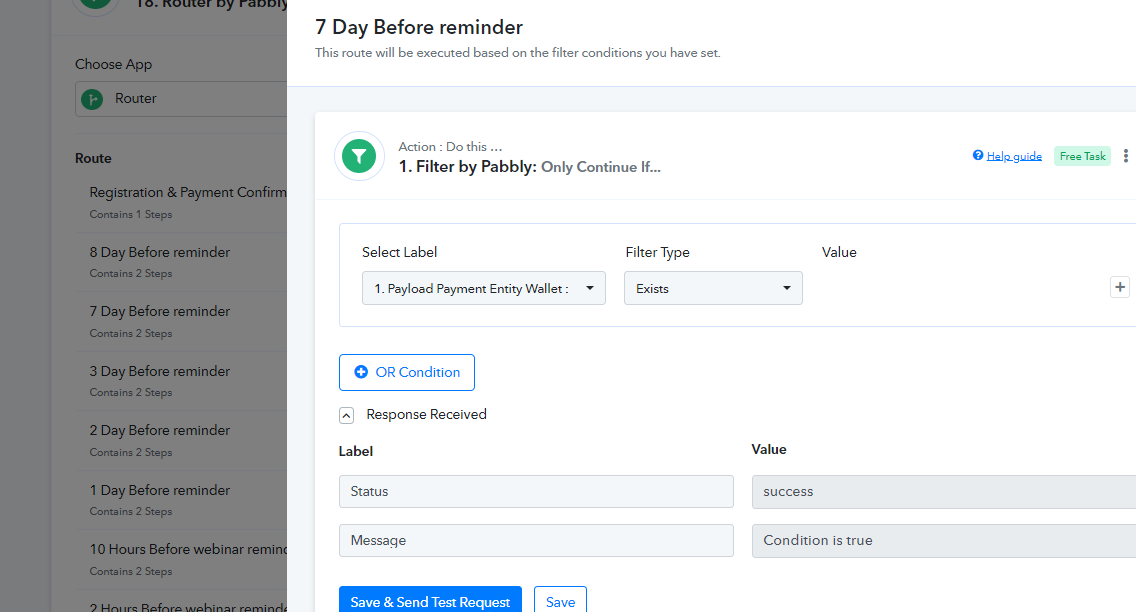Image resolution: width=1136 pixels, height=612 pixels.
Task: Add a condition with the plus icon beside Value
Action: coord(1120,288)
